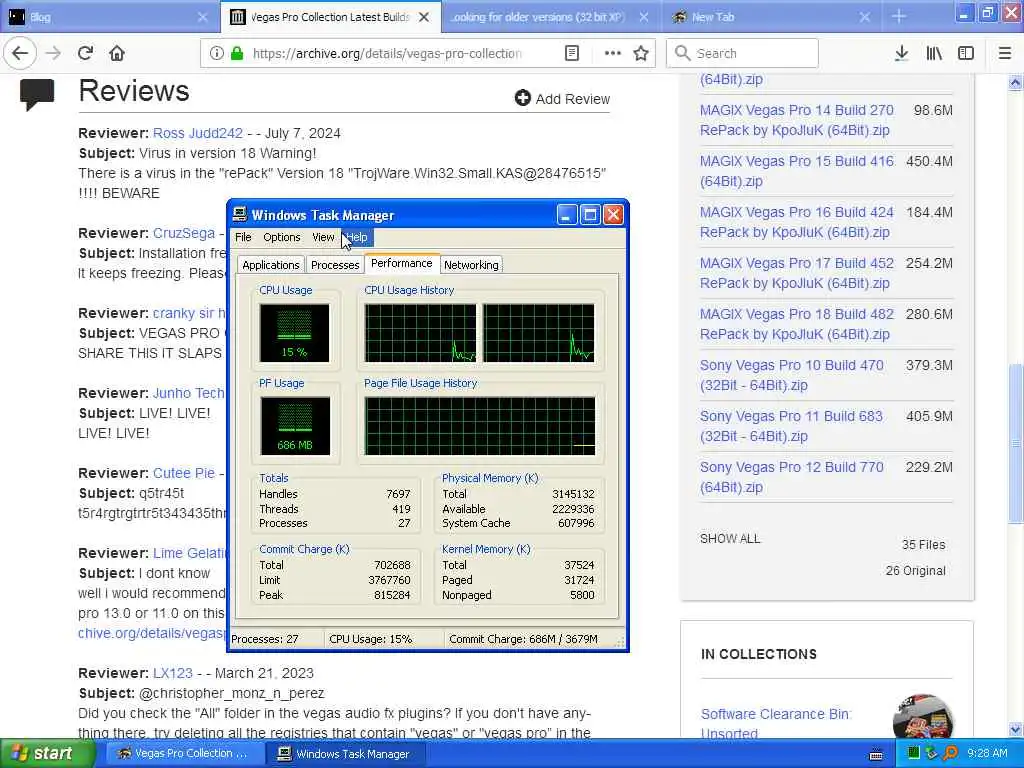The image size is (1024, 768).
Task: Click scrollbar down arrow on page
Action: coord(1016,729)
